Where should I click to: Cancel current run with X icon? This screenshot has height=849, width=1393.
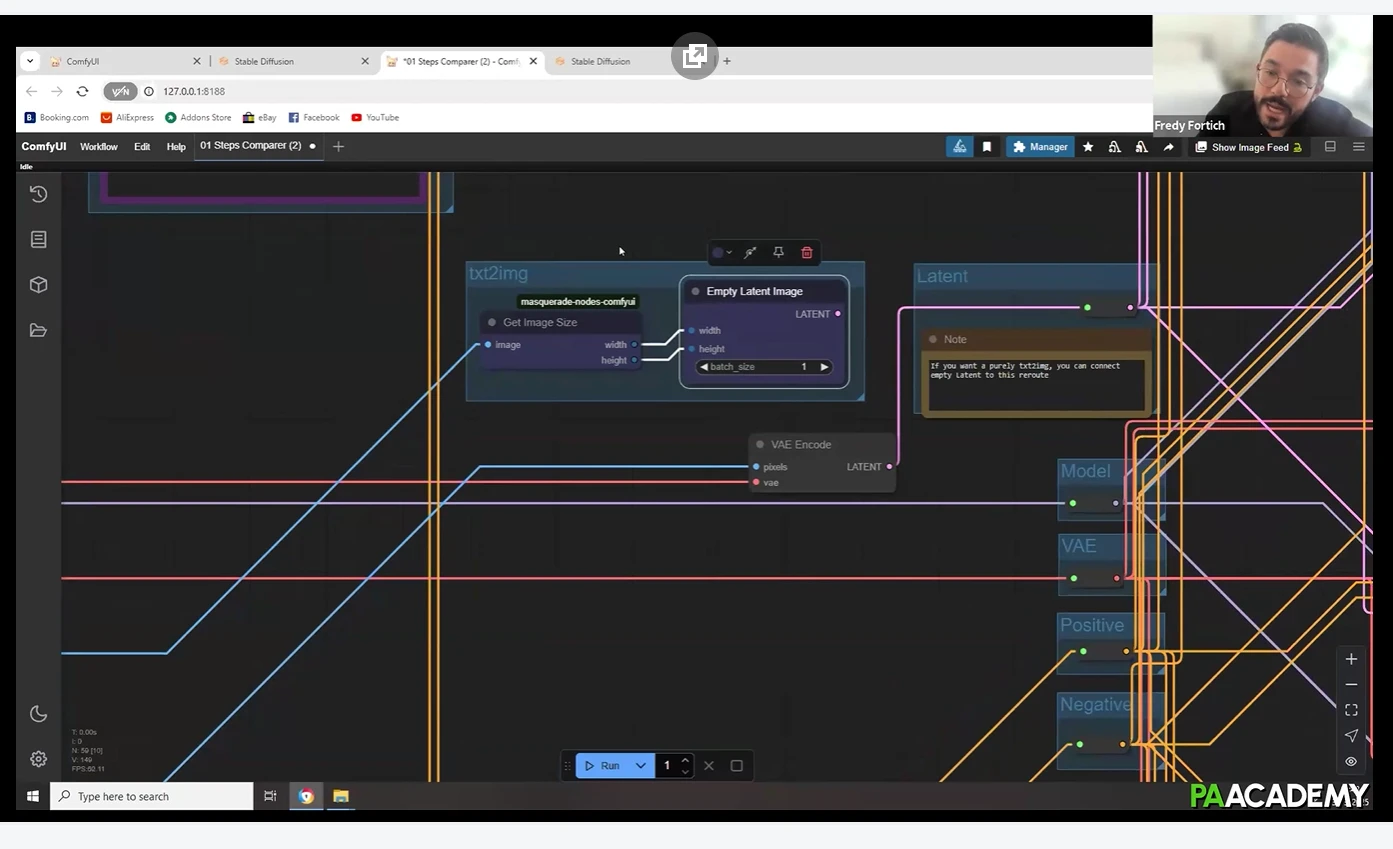point(709,766)
